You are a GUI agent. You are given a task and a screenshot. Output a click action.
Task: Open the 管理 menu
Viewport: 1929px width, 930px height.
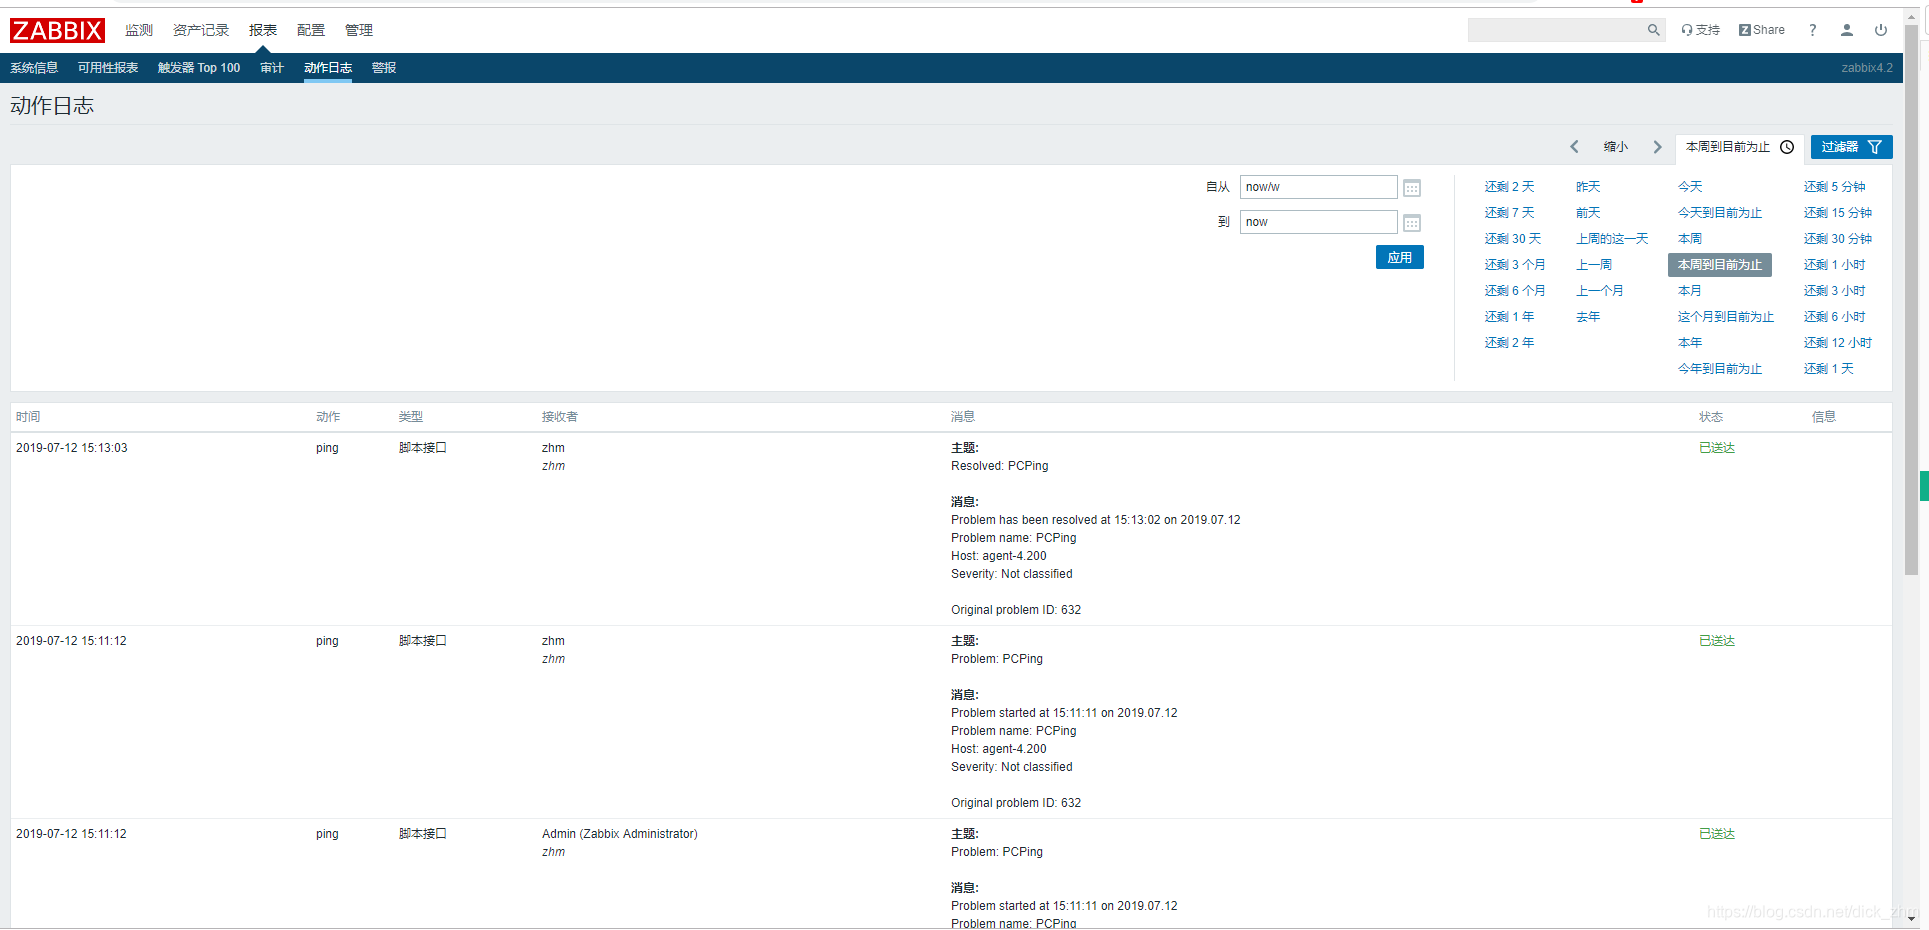pos(359,30)
